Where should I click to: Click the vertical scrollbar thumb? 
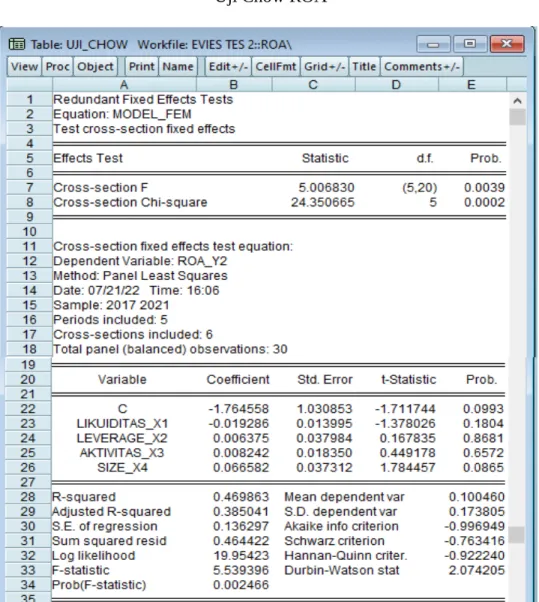tap(517, 117)
